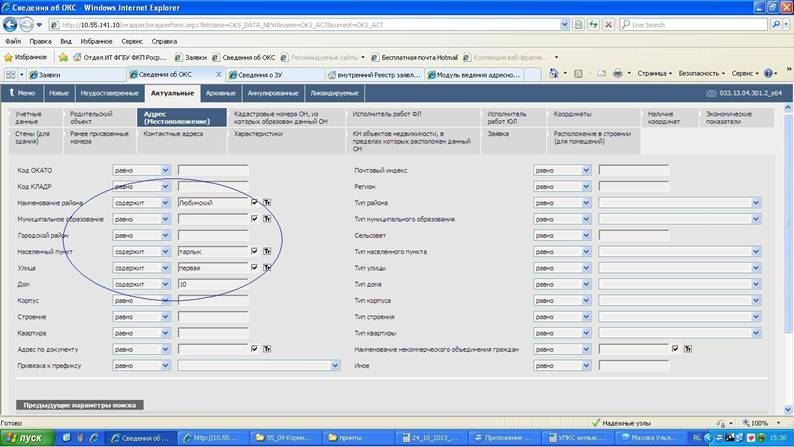Click the Меню button in navigation bar

[22, 93]
